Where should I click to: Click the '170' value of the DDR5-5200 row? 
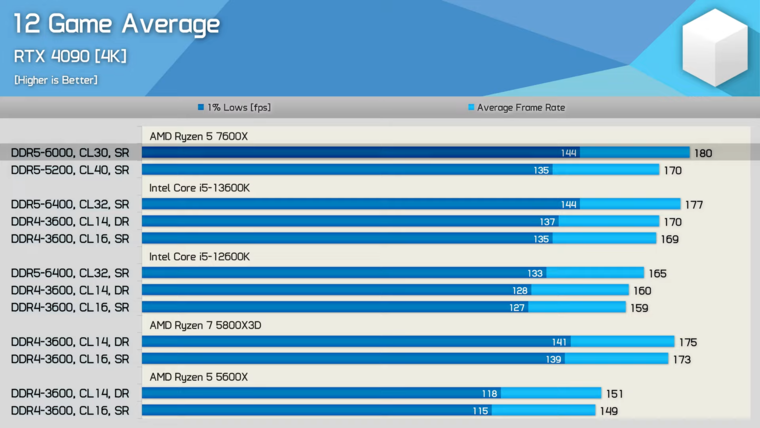click(x=673, y=171)
